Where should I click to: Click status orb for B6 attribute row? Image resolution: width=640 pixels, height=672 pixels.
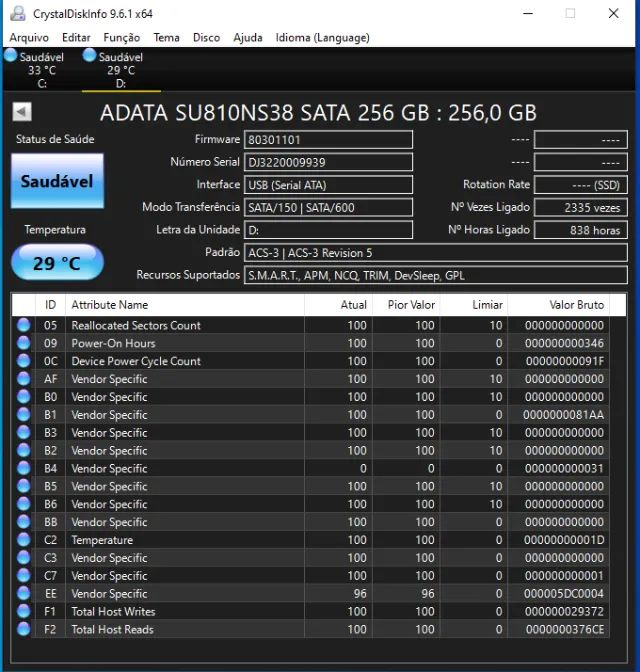tap(24, 504)
